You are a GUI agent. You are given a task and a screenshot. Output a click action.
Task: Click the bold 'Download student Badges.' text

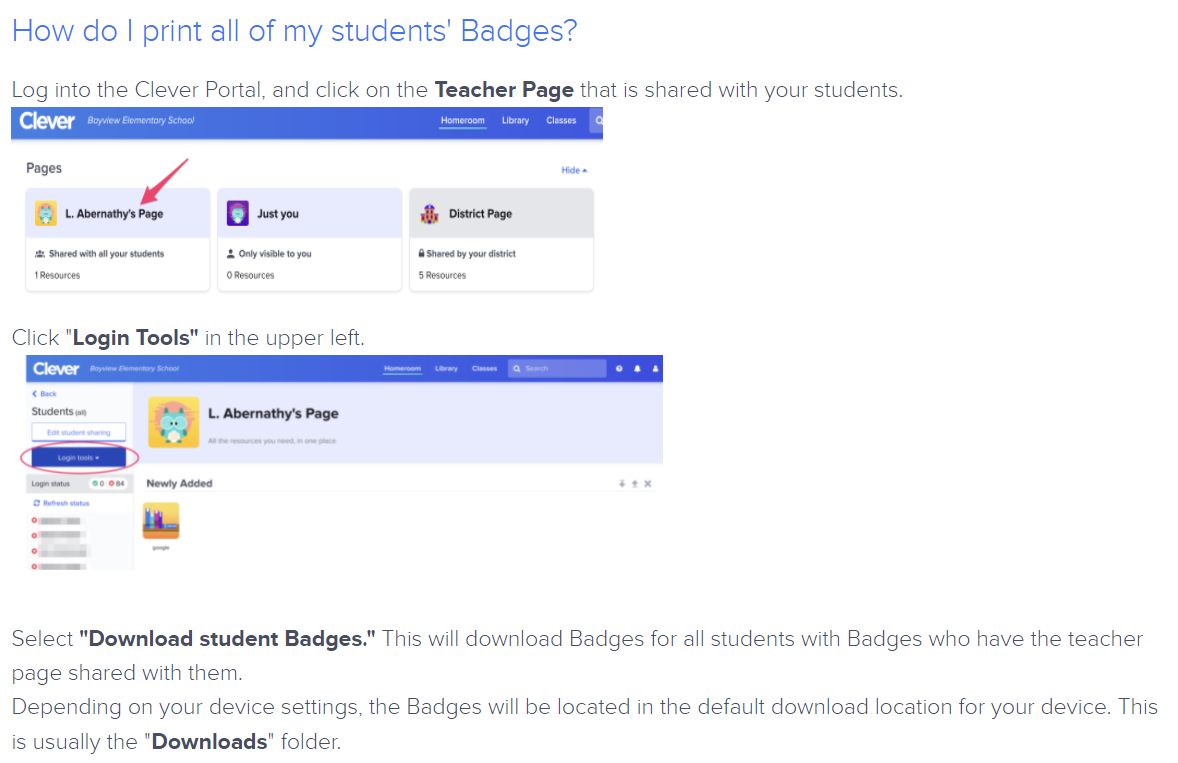[227, 639]
